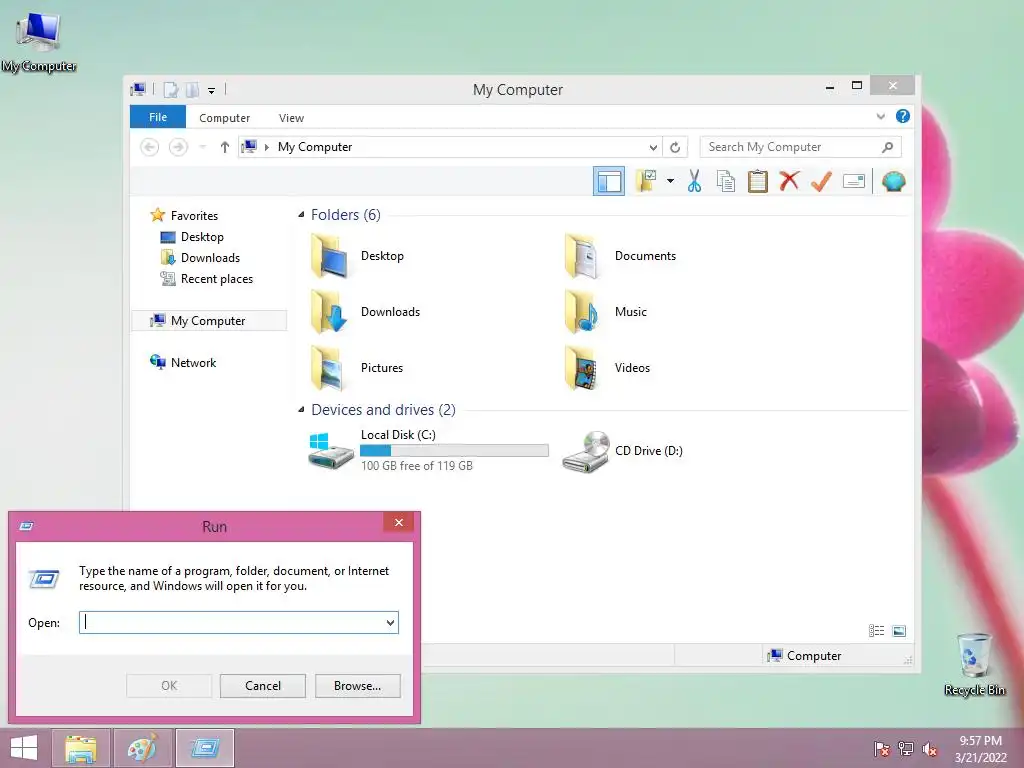Select Local Disk (C:) drive icon

[330, 450]
